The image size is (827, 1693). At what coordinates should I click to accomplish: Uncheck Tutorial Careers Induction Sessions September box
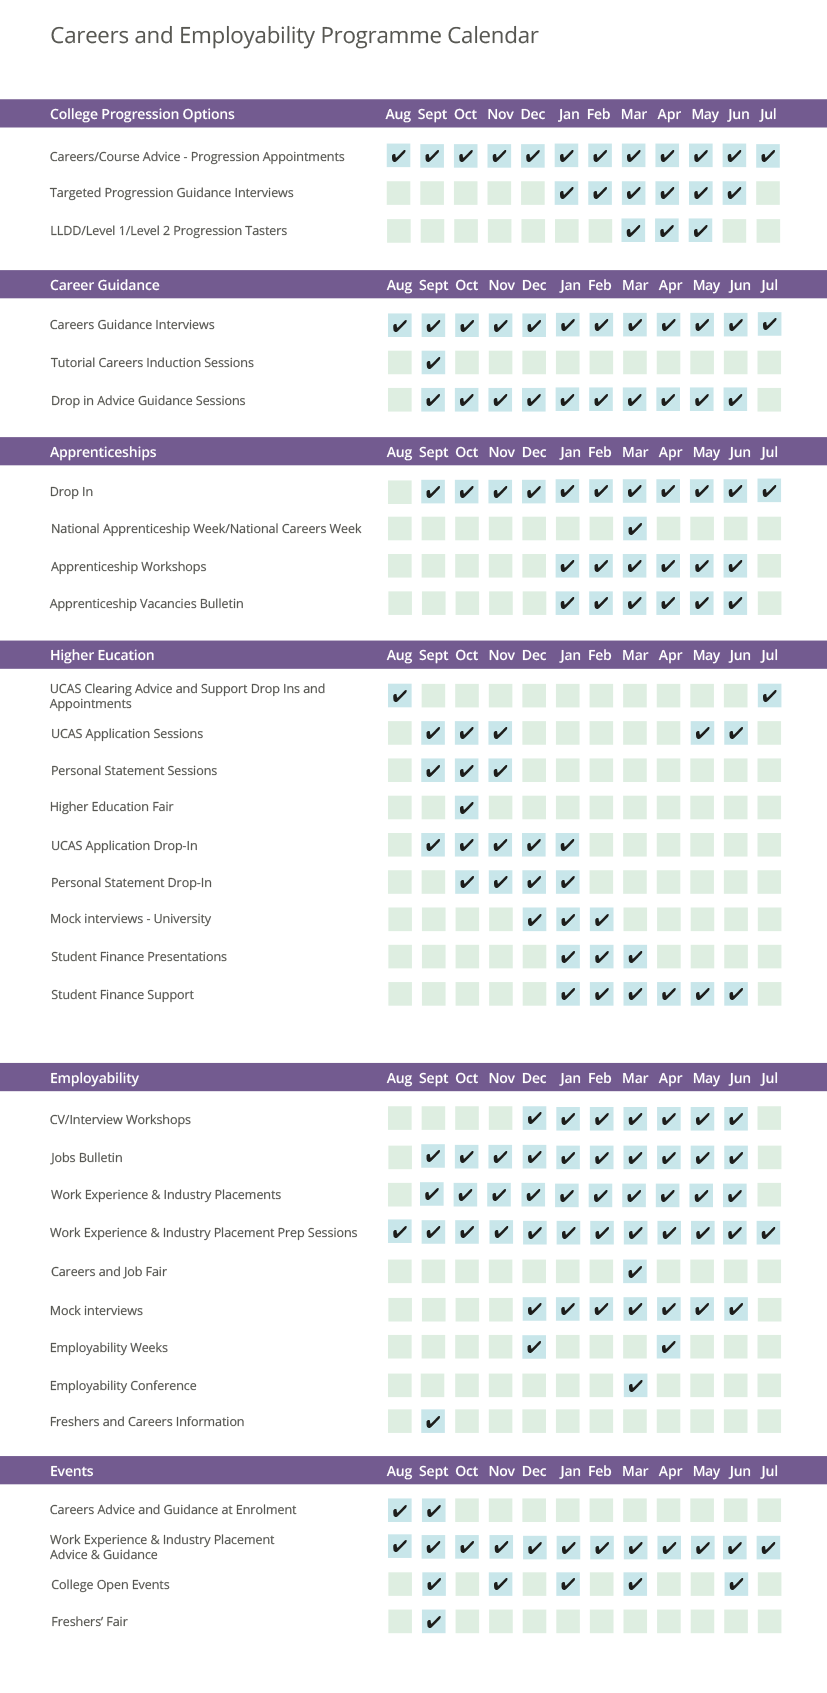433,363
